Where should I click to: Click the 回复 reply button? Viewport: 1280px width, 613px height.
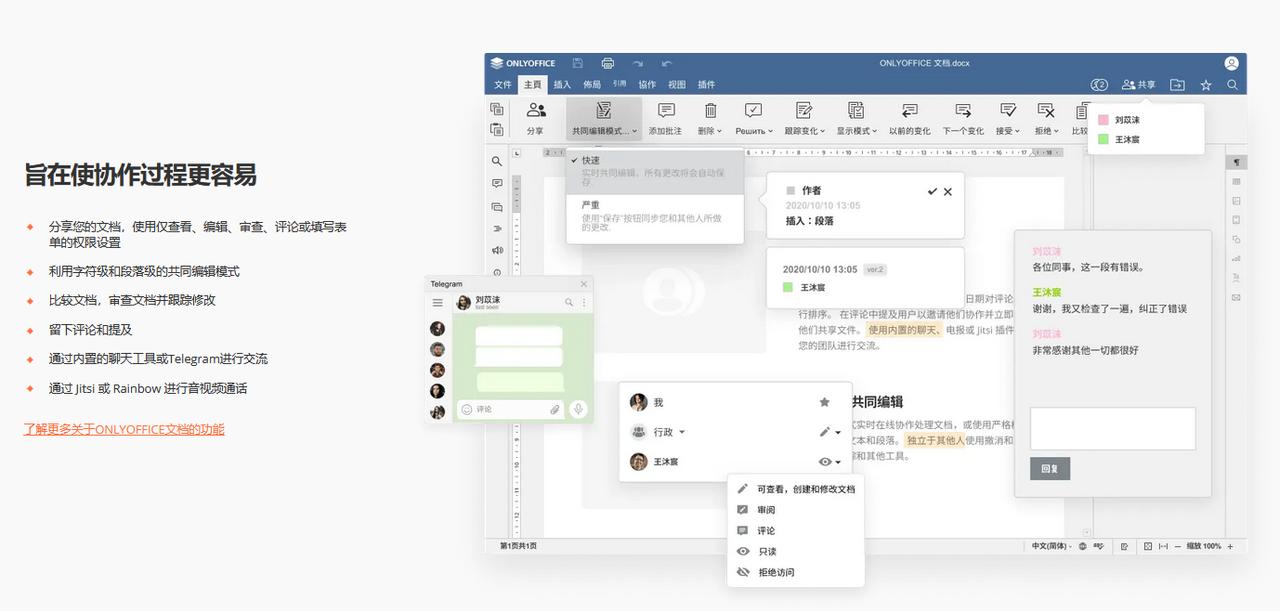1050,468
